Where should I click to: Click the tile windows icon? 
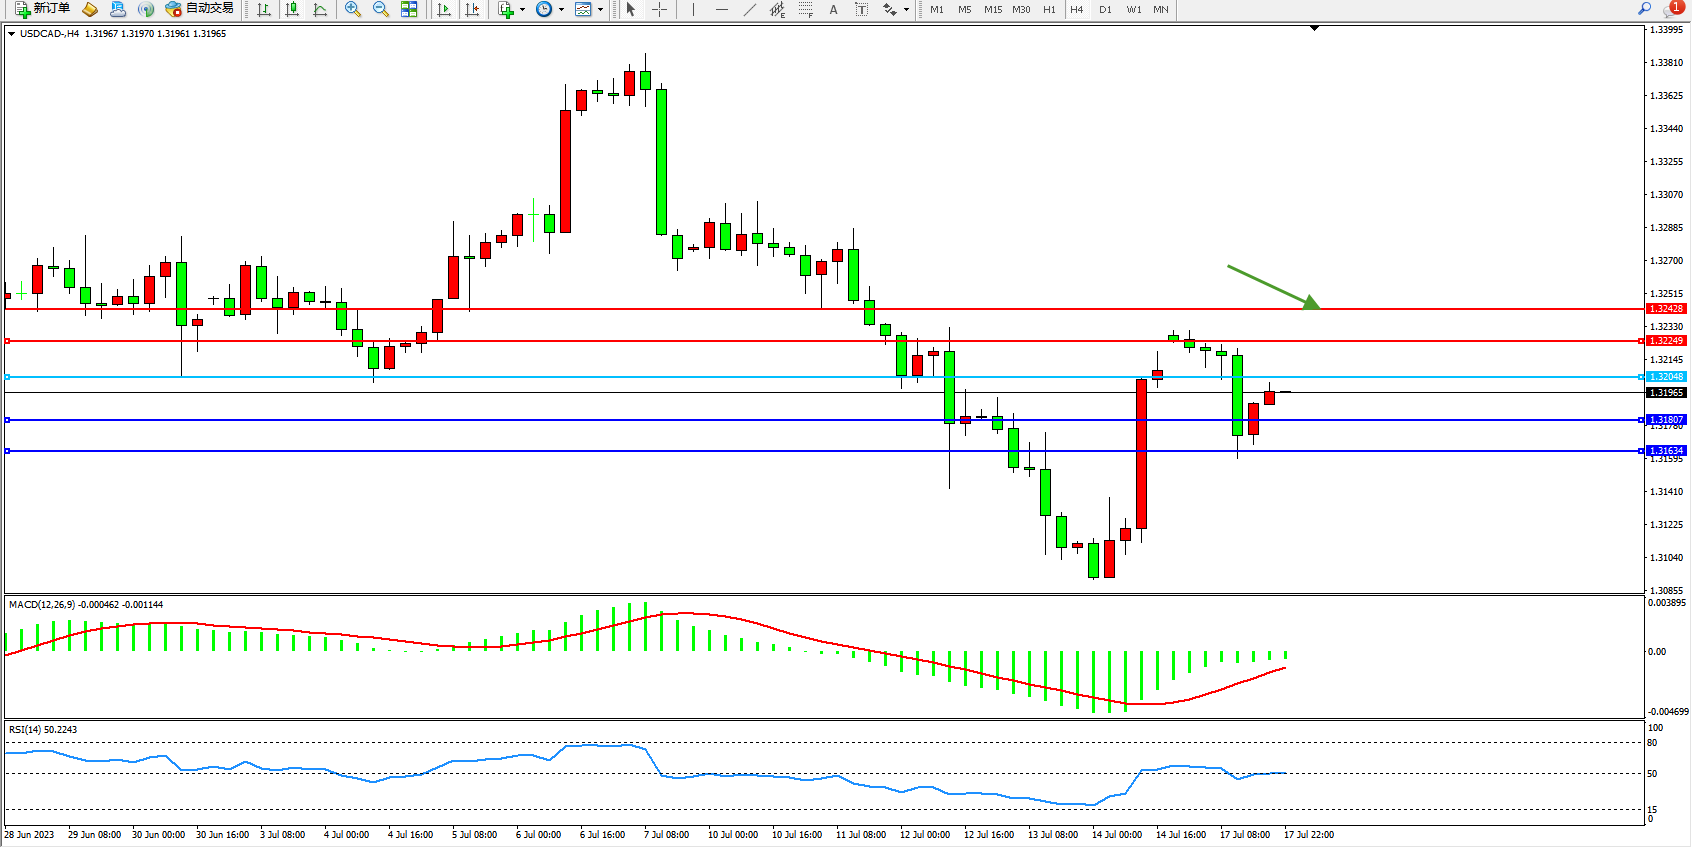409,9
